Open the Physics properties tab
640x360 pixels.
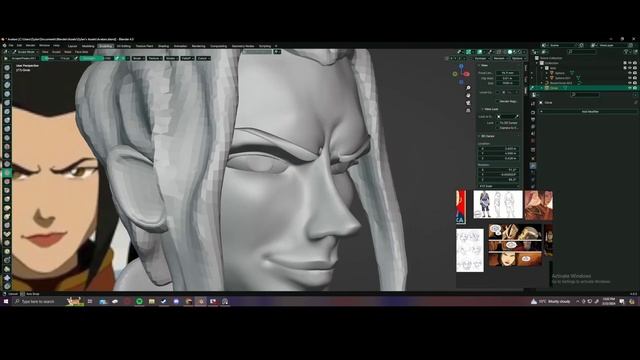click(533, 180)
